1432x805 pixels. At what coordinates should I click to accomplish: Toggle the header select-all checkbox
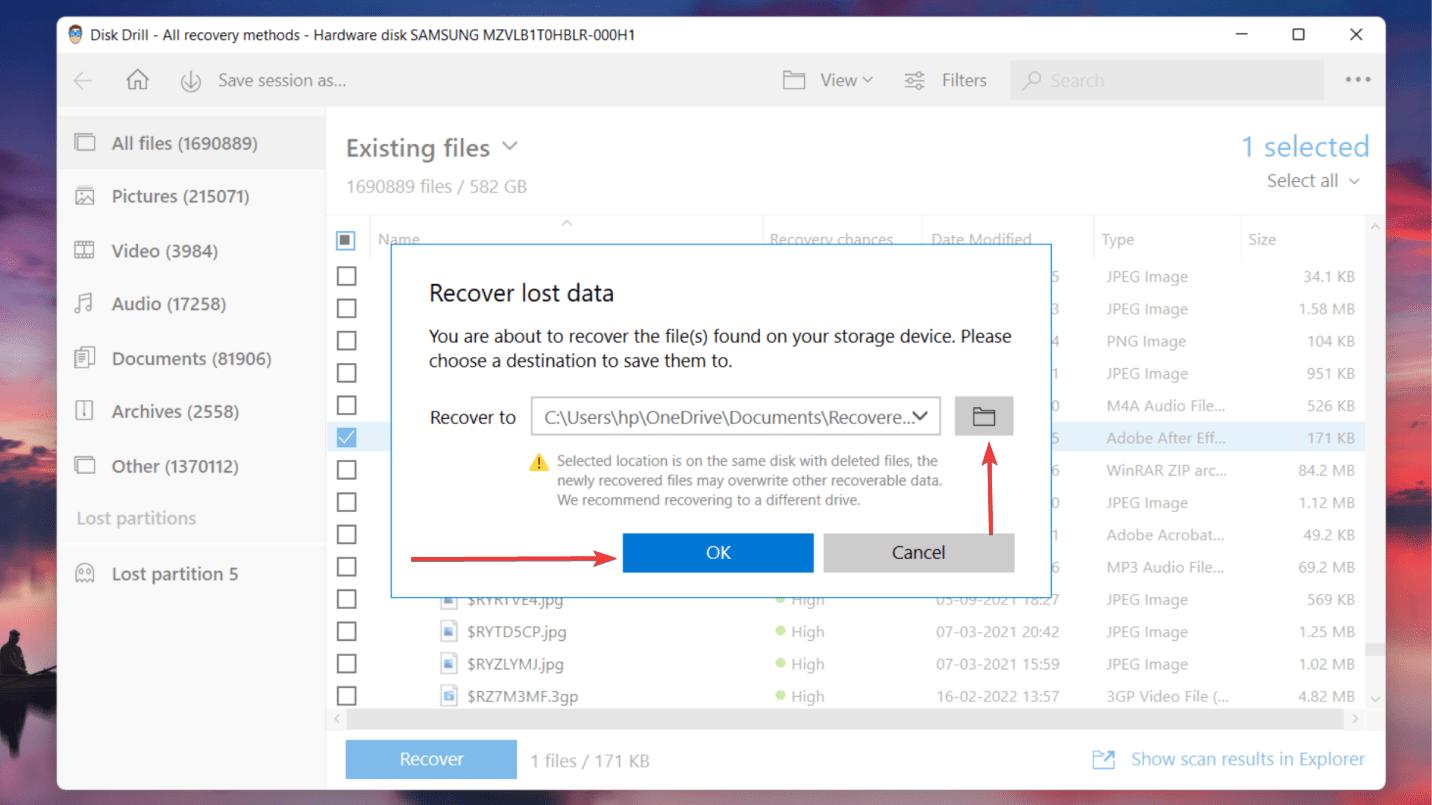tap(345, 240)
